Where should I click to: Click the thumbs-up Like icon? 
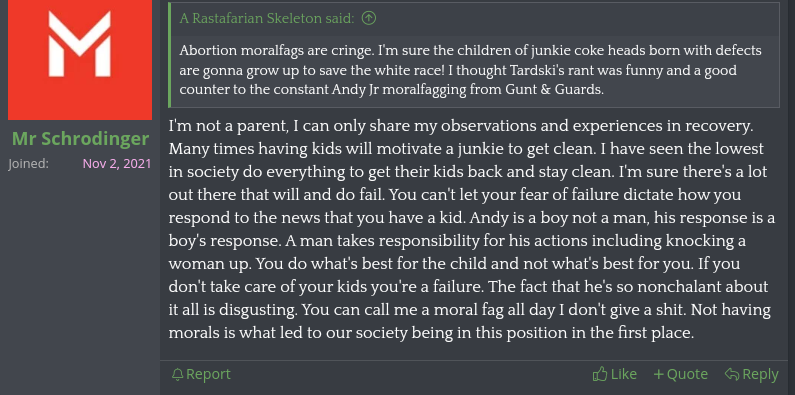[x=600, y=374]
